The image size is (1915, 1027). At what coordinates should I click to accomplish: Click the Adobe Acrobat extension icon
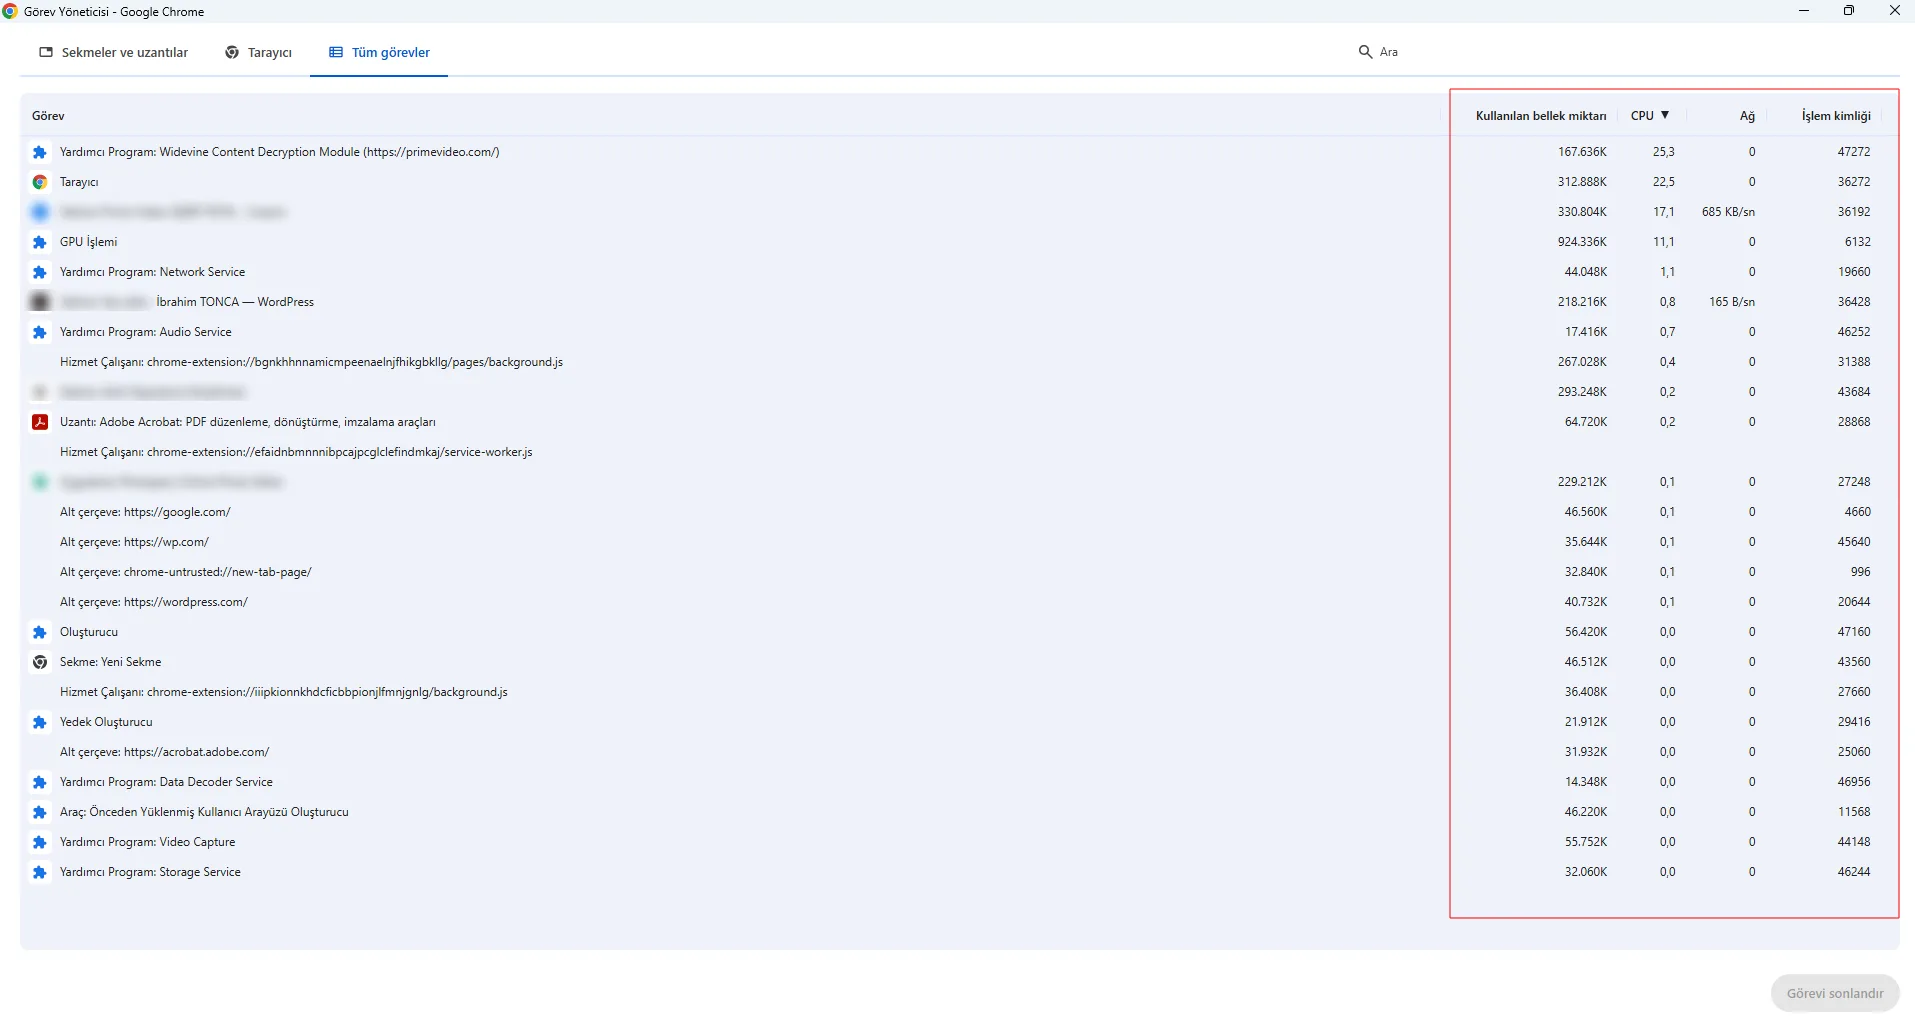pos(40,422)
